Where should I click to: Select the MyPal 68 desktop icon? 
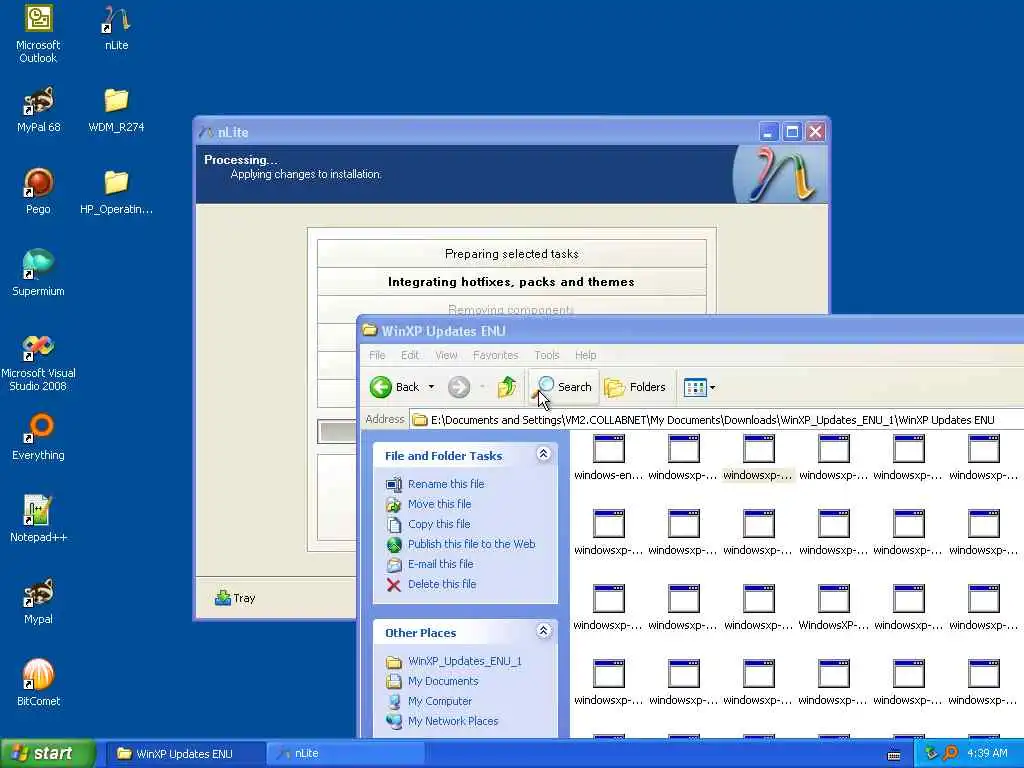38,110
